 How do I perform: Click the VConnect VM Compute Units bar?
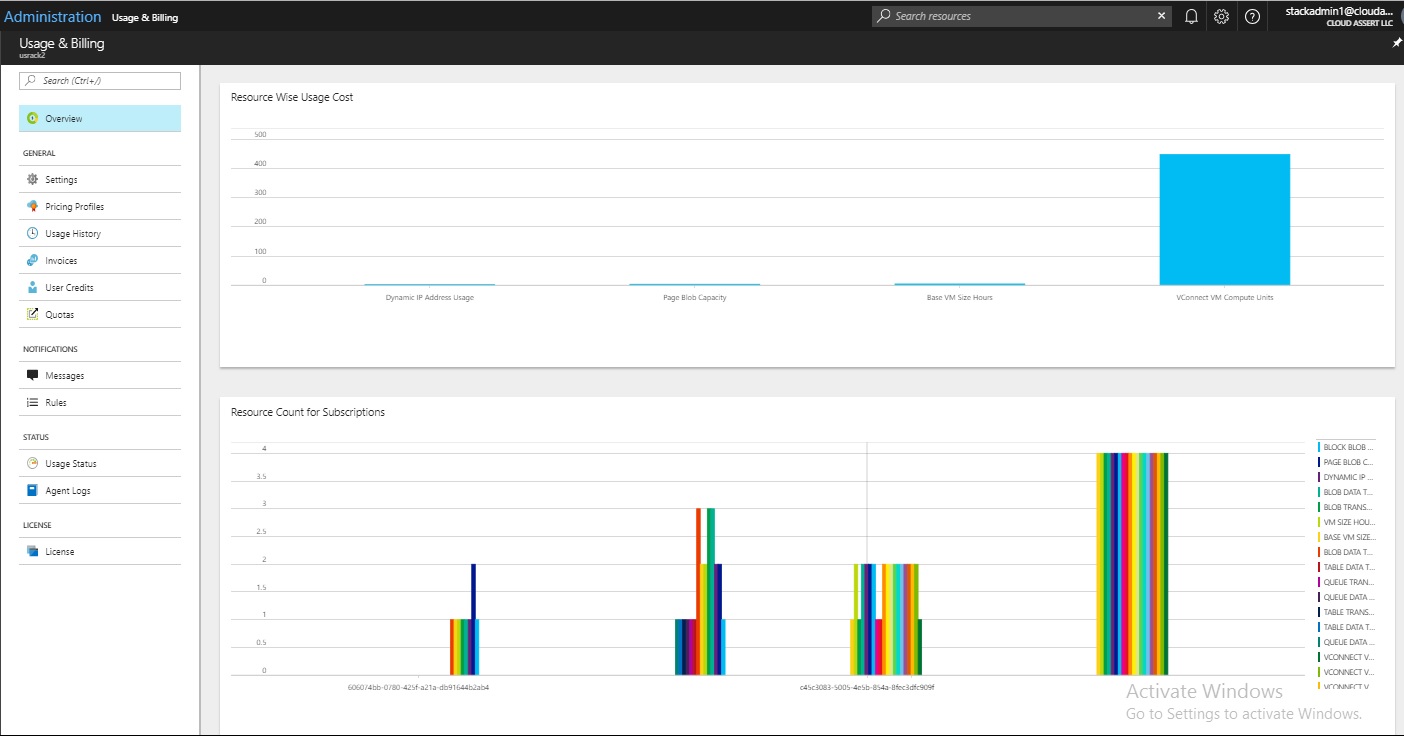pyautogui.click(x=1224, y=220)
